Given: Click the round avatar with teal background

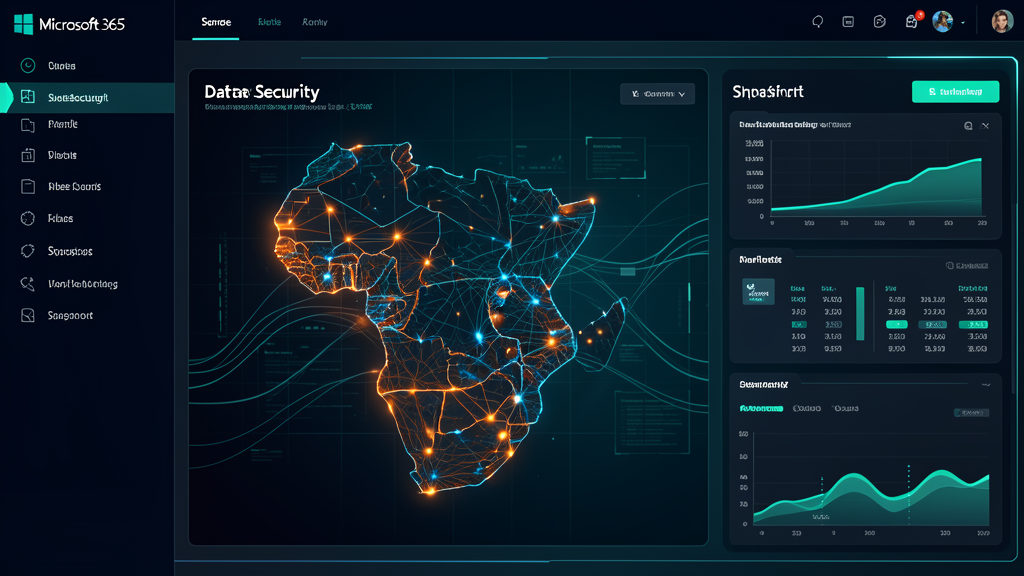Looking at the screenshot, I should (942, 22).
